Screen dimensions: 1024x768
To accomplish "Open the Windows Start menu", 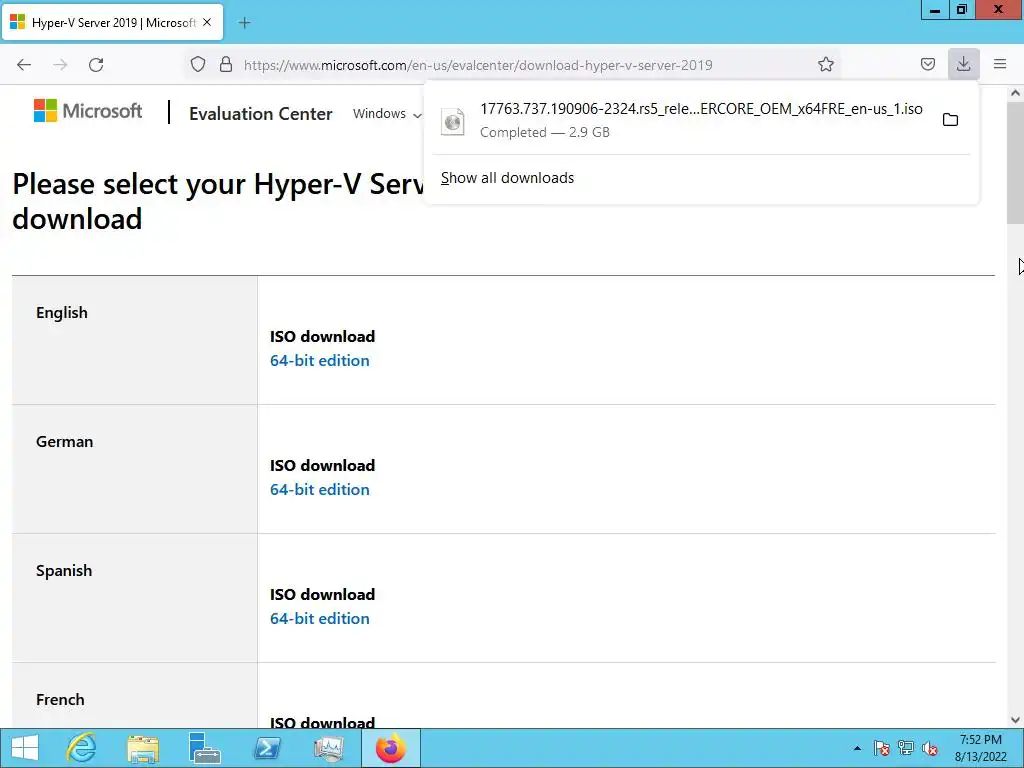I will pos(25,748).
